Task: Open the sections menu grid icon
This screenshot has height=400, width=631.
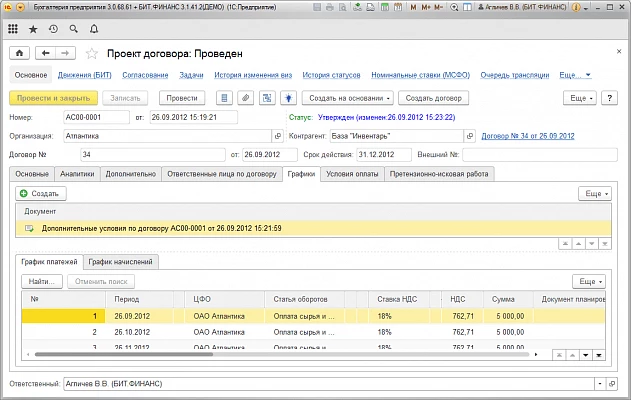Action: 13,29
